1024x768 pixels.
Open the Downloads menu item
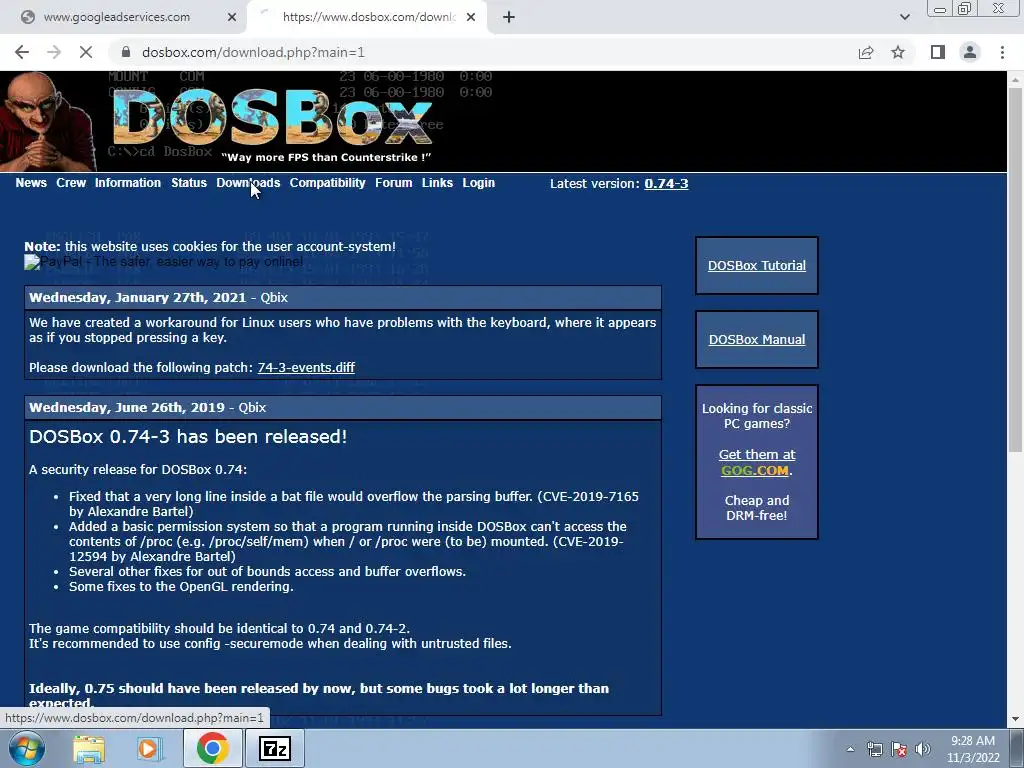point(248,183)
